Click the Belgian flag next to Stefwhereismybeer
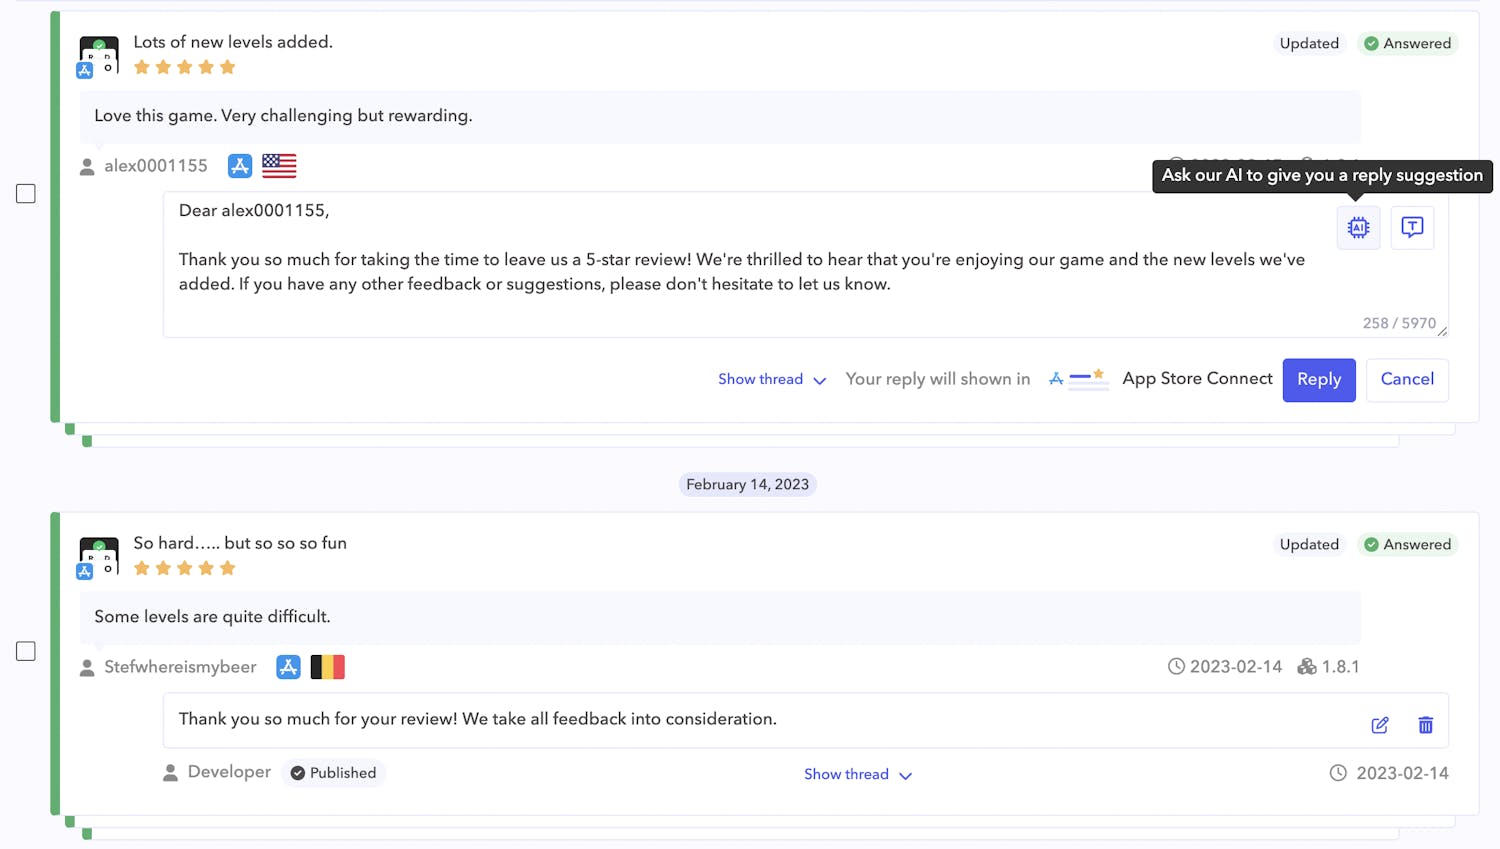1500x849 pixels. [328, 667]
